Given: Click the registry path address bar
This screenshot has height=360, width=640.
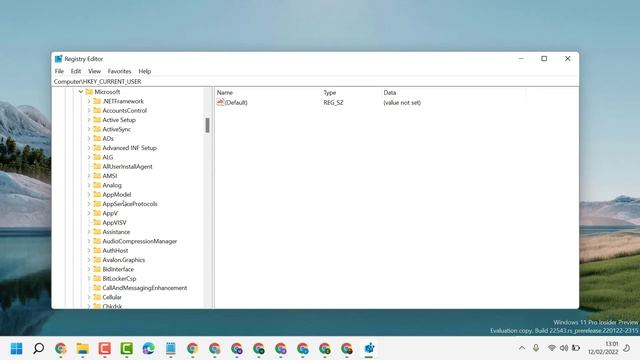Looking at the screenshot, I should coord(315,82).
